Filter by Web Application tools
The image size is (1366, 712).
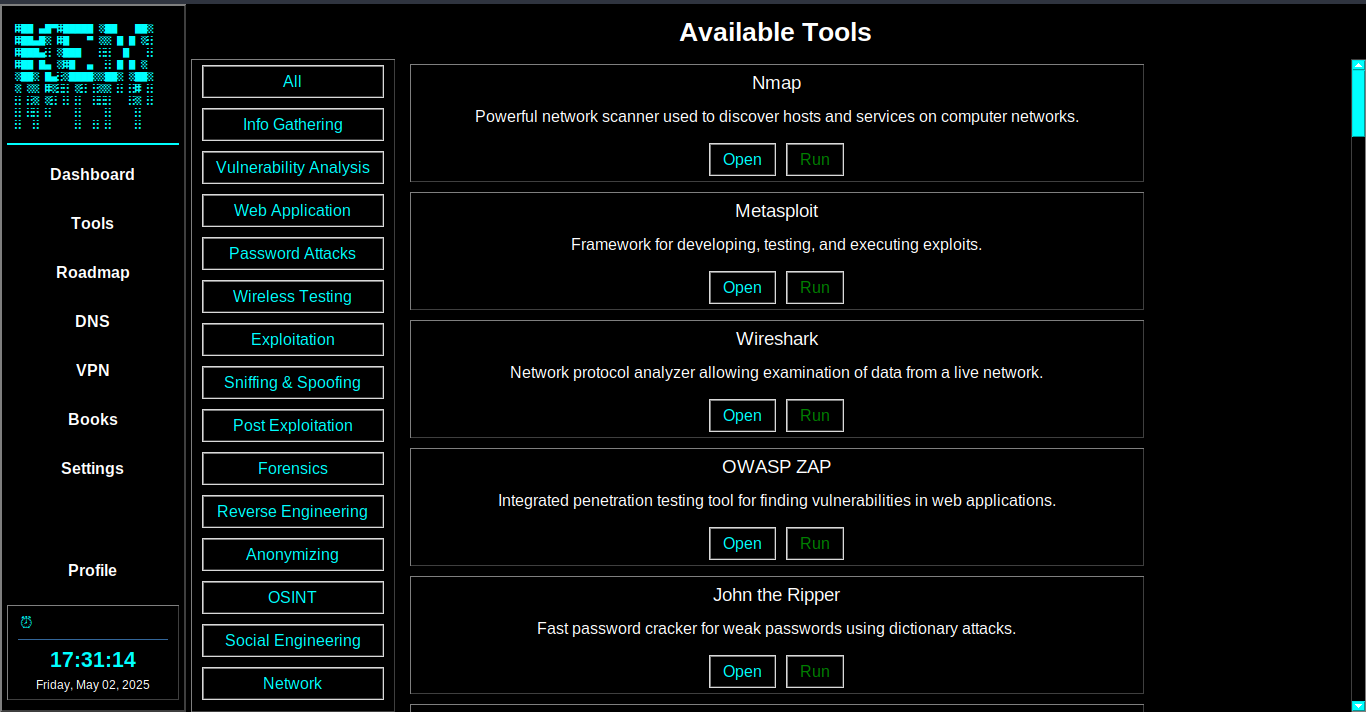(x=293, y=211)
